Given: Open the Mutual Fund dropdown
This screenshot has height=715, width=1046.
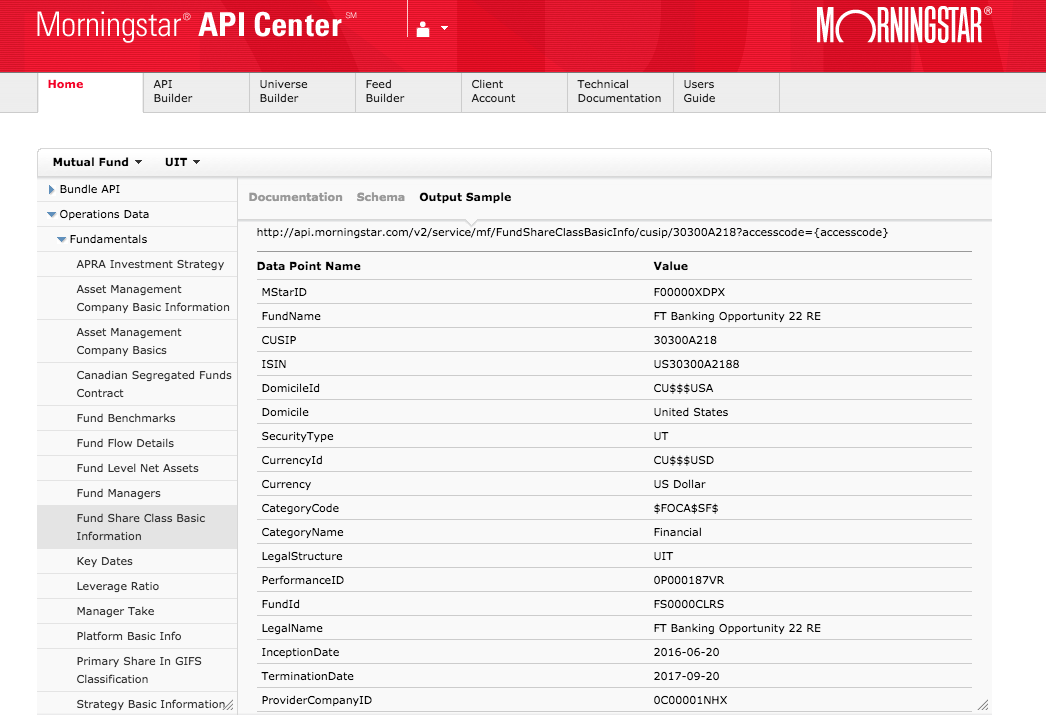Looking at the screenshot, I should point(97,162).
